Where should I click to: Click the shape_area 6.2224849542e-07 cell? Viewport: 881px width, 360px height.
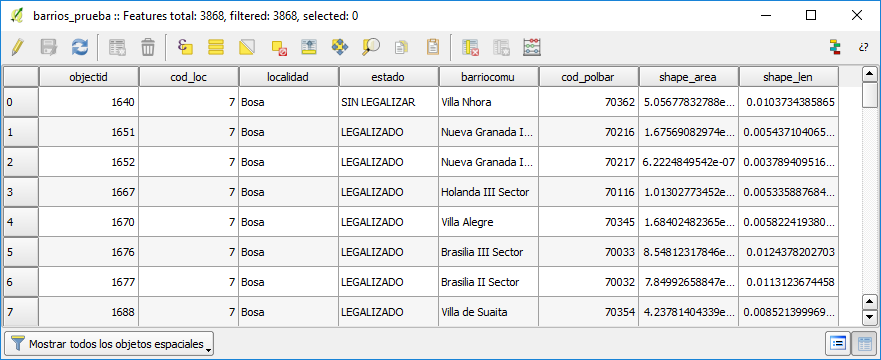click(x=688, y=162)
